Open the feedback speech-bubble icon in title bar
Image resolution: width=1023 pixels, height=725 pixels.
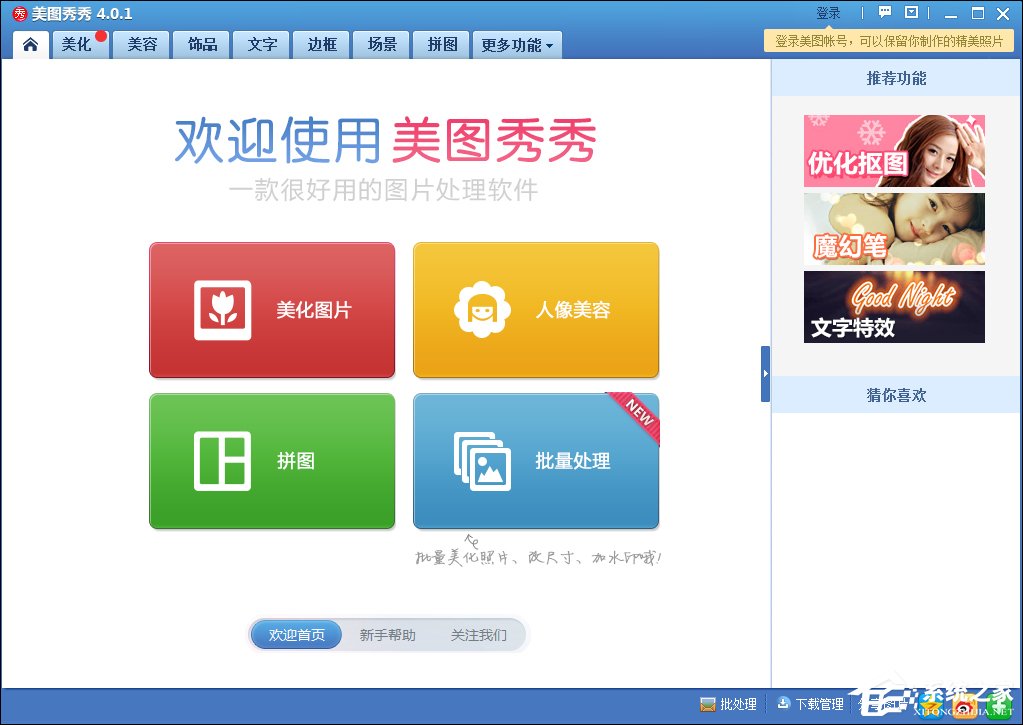(x=885, y=12)
